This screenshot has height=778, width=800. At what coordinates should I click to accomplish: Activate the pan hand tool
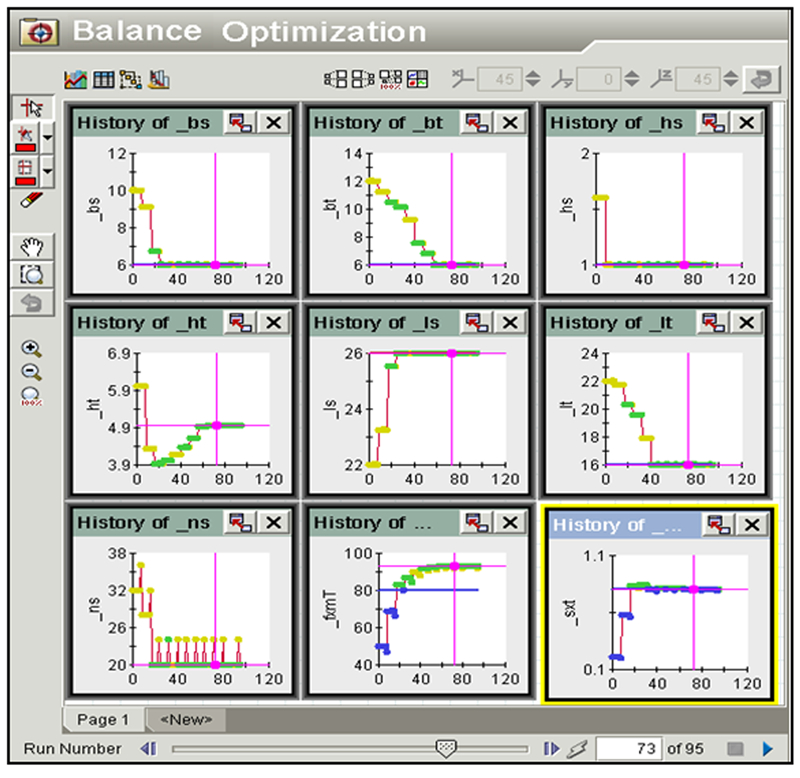(31, 246)
